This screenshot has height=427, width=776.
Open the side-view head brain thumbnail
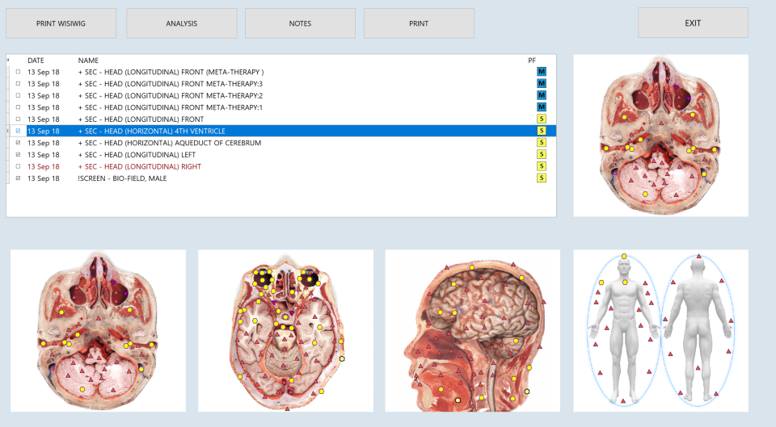coord(472,331)
